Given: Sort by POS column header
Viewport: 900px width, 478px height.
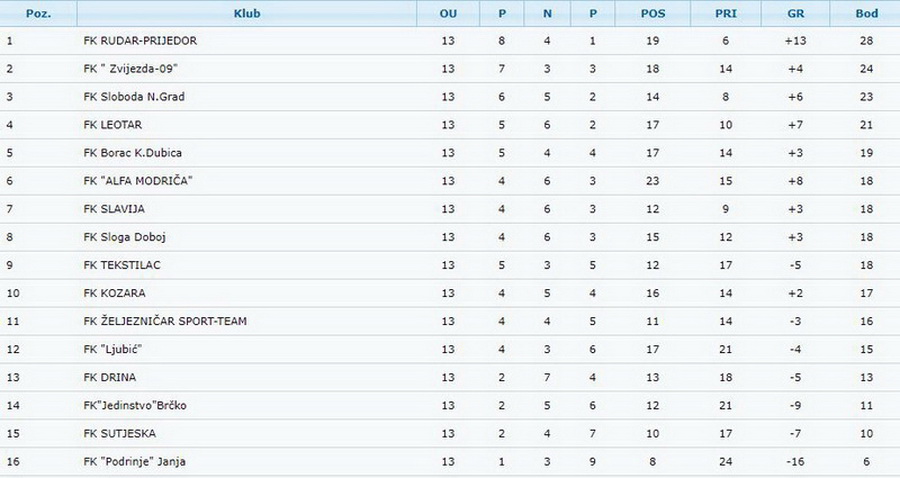Looking at the screenshot, I should 653,13.
